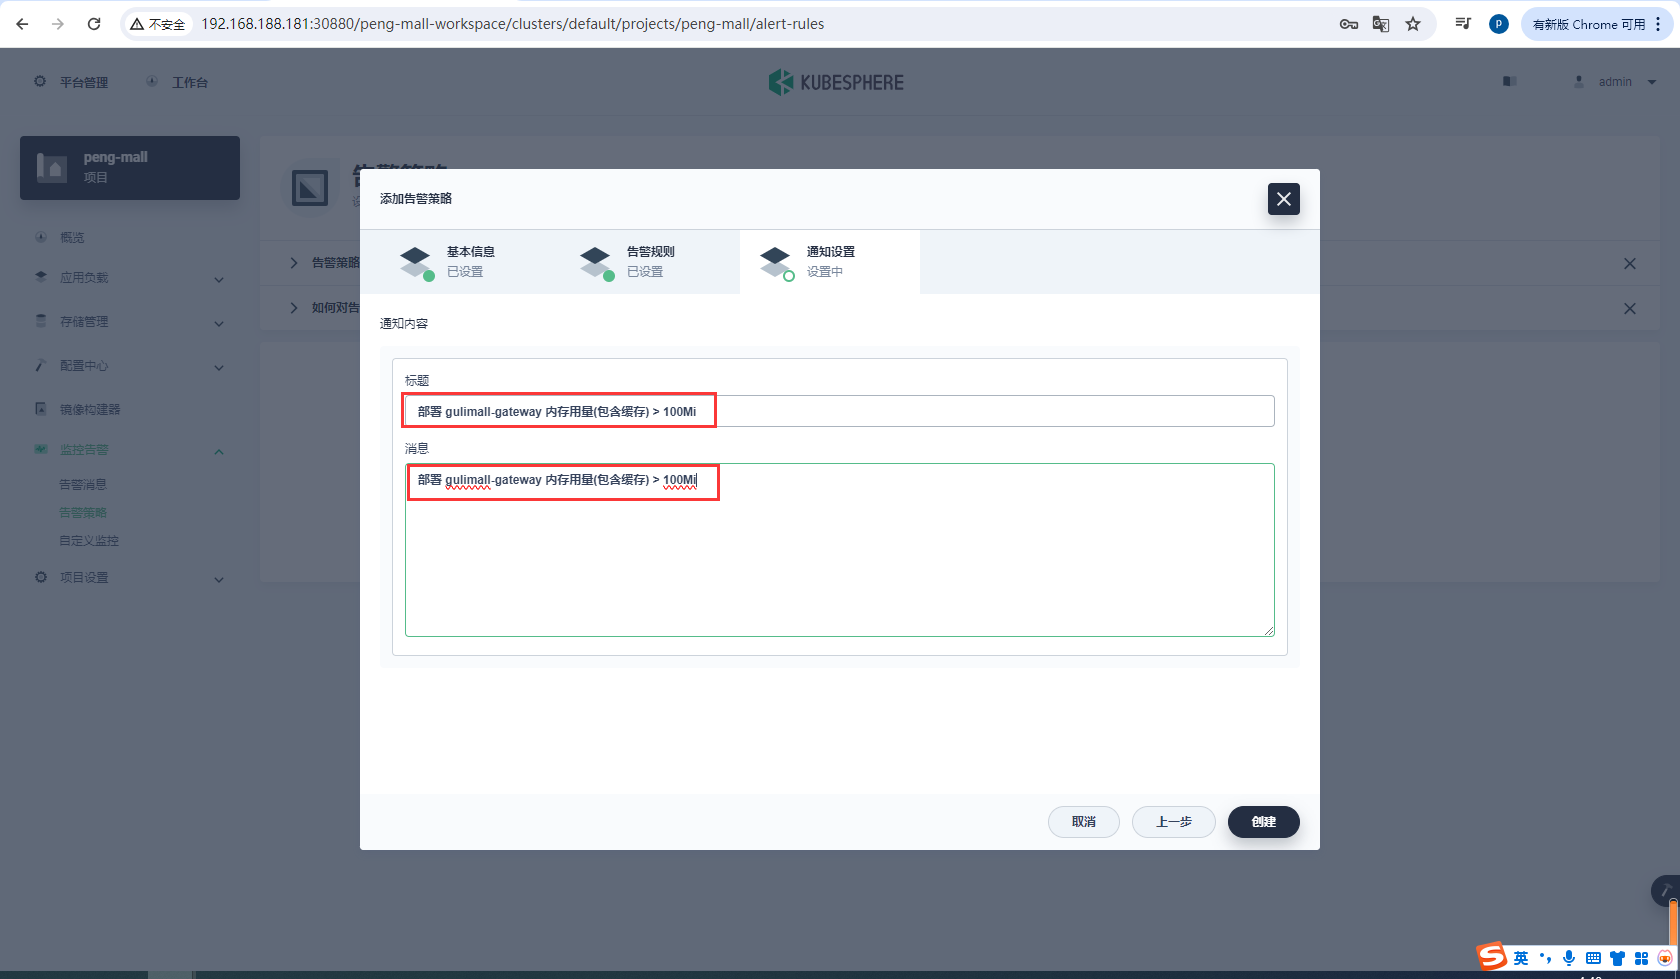Open the Sogou soft keyboard icon
Viewport: 1680px width, 979px height.
(x=1593, y=958)
